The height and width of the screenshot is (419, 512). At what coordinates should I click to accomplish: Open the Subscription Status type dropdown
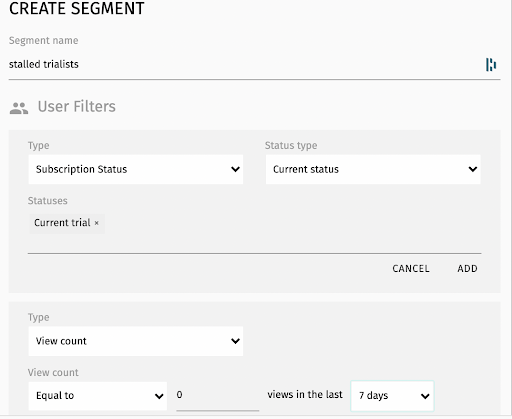tap(136, 169)
